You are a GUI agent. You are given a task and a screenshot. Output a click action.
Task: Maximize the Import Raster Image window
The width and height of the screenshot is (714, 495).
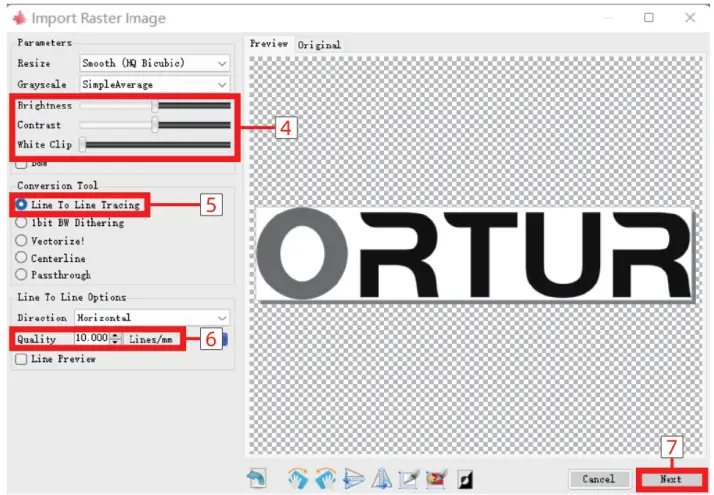point(648,17)
